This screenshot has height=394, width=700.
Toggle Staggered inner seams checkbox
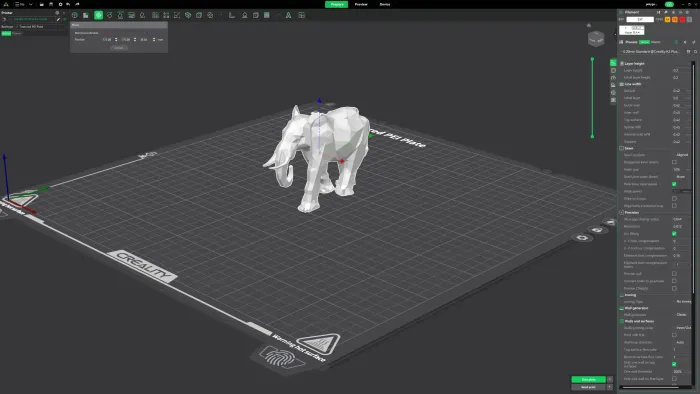pos(674,162)
